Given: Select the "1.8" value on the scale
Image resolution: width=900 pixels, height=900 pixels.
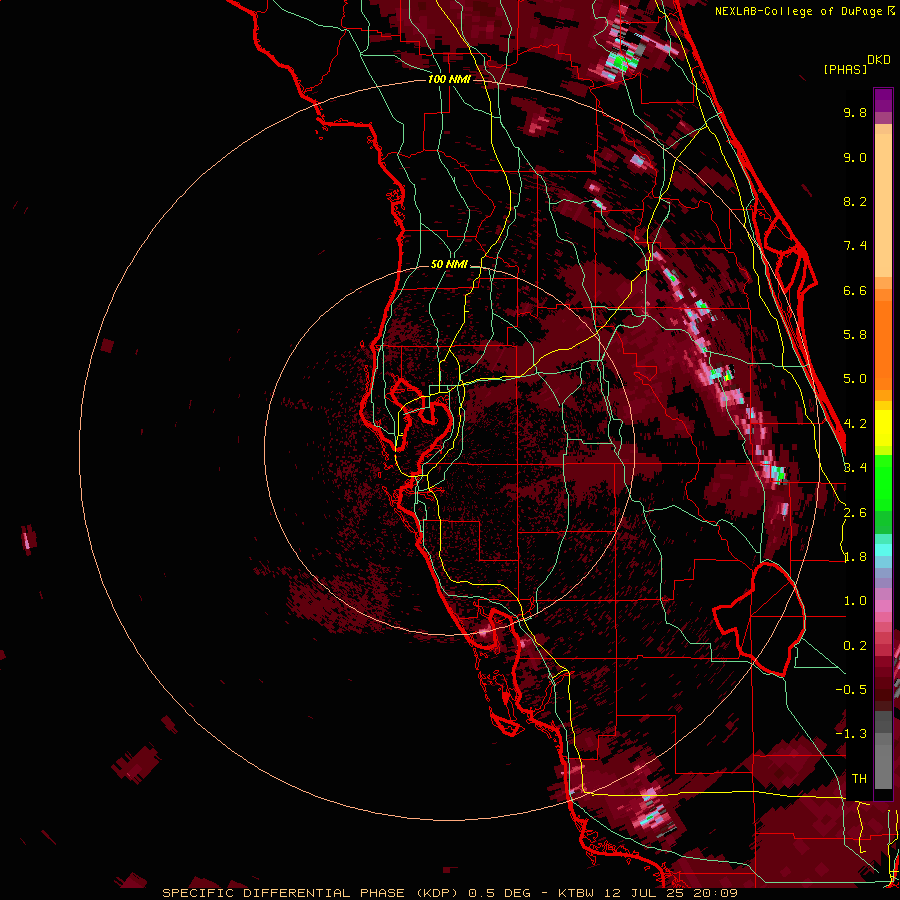Looking at the screenshot, I should 855,557.
